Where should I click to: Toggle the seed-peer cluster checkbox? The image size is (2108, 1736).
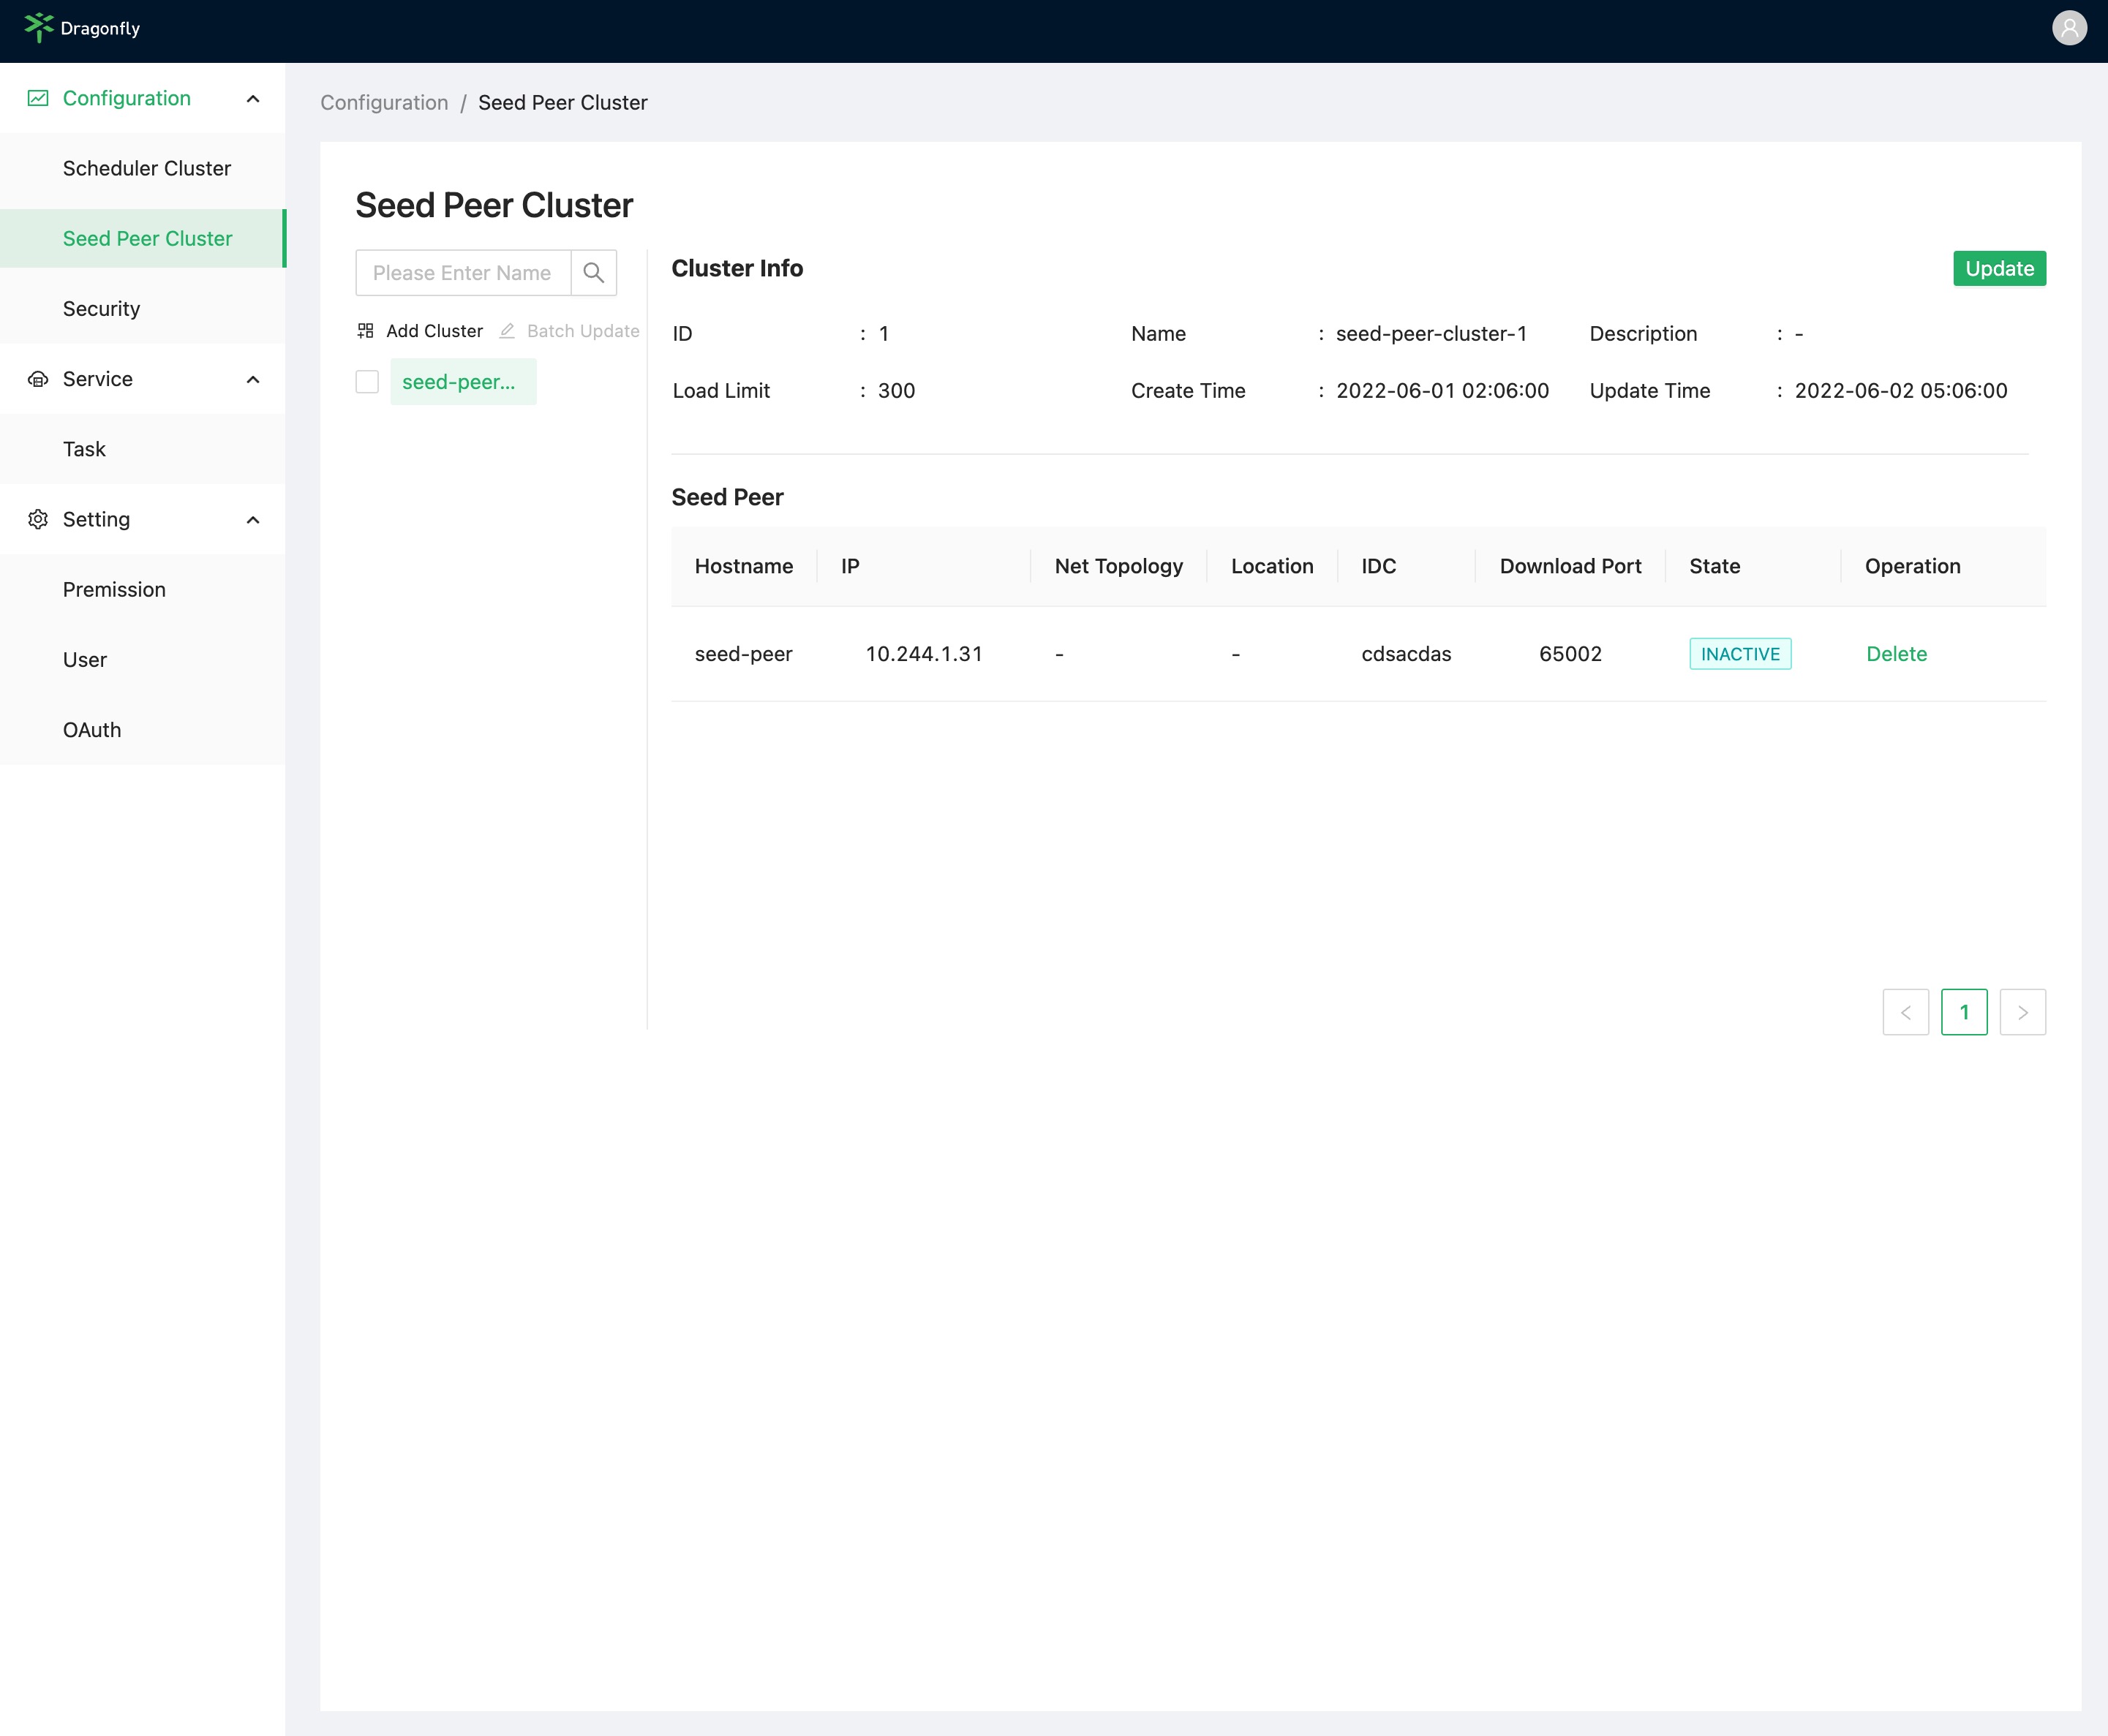368,382
